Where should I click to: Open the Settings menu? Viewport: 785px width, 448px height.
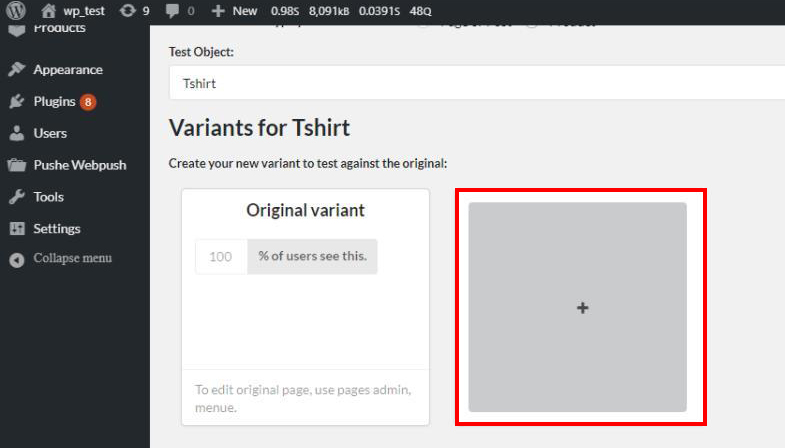point(57,229)
